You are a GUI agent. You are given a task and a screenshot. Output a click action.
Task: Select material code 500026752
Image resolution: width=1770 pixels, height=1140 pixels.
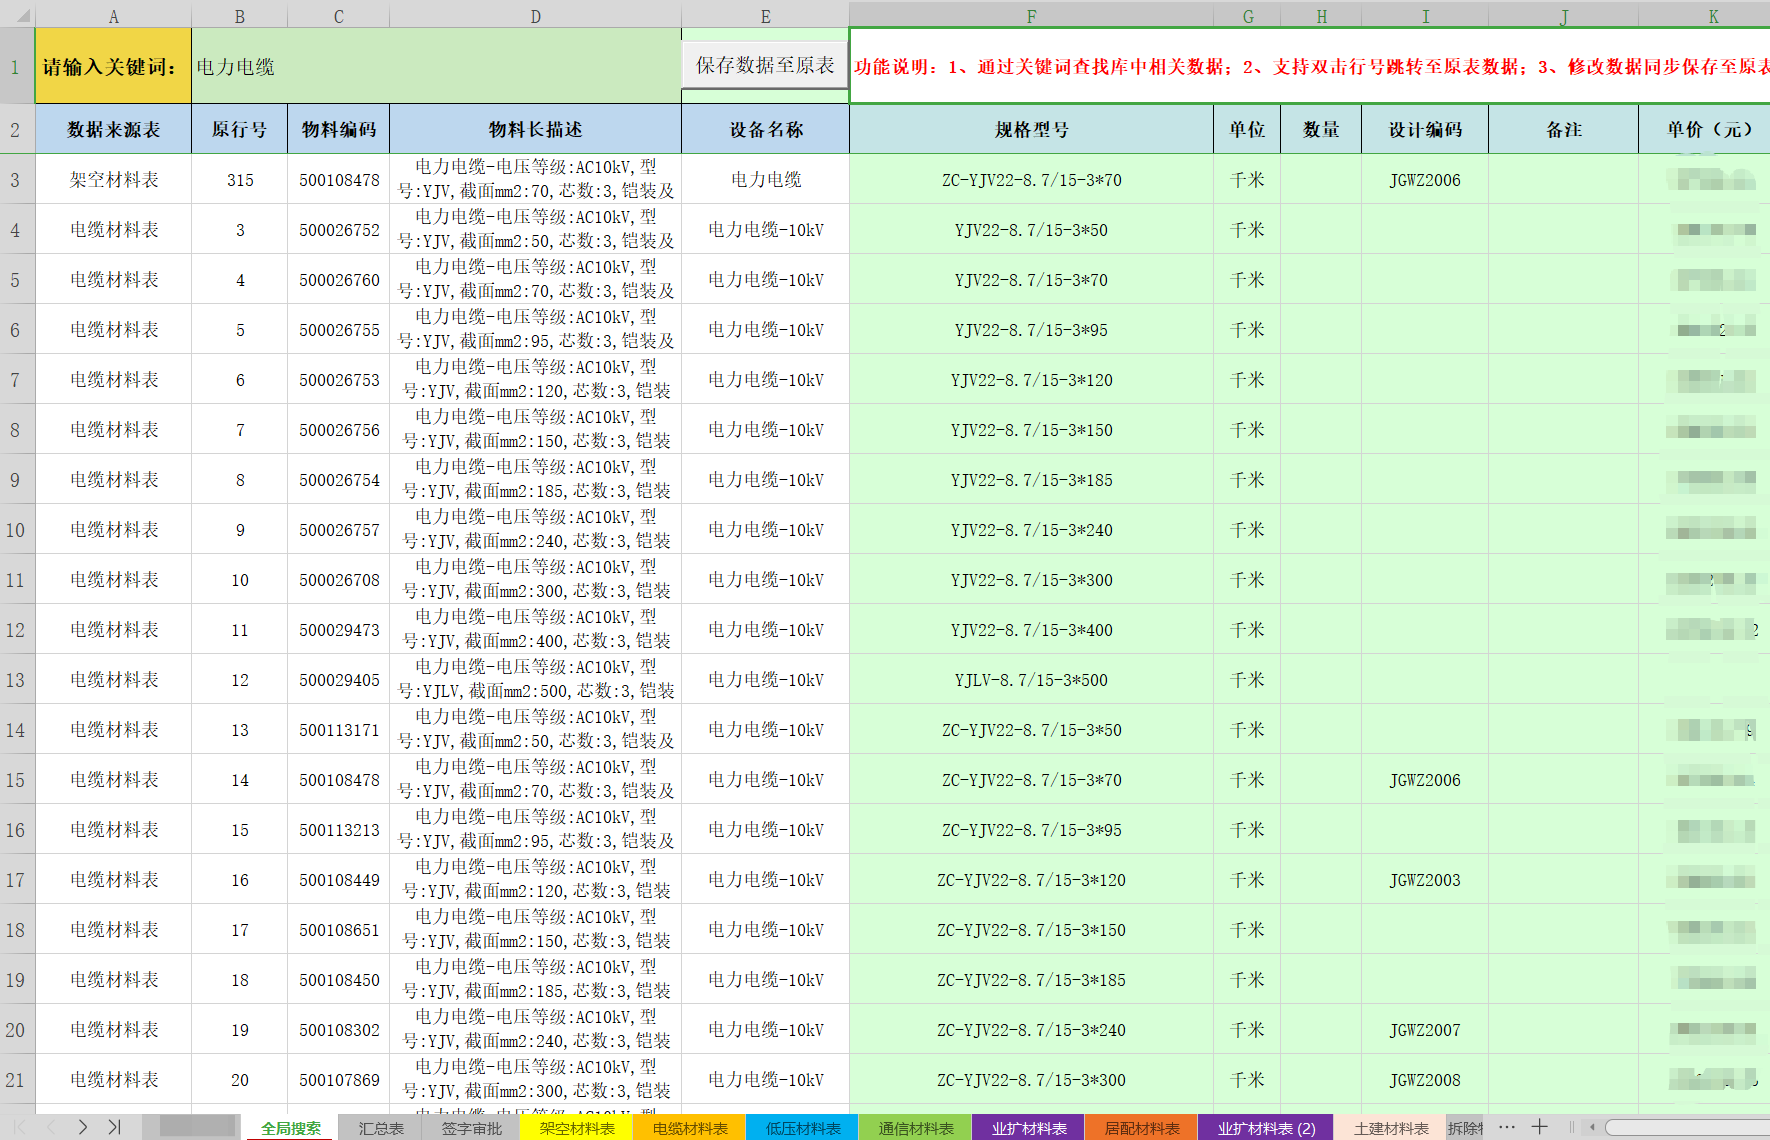339,230
